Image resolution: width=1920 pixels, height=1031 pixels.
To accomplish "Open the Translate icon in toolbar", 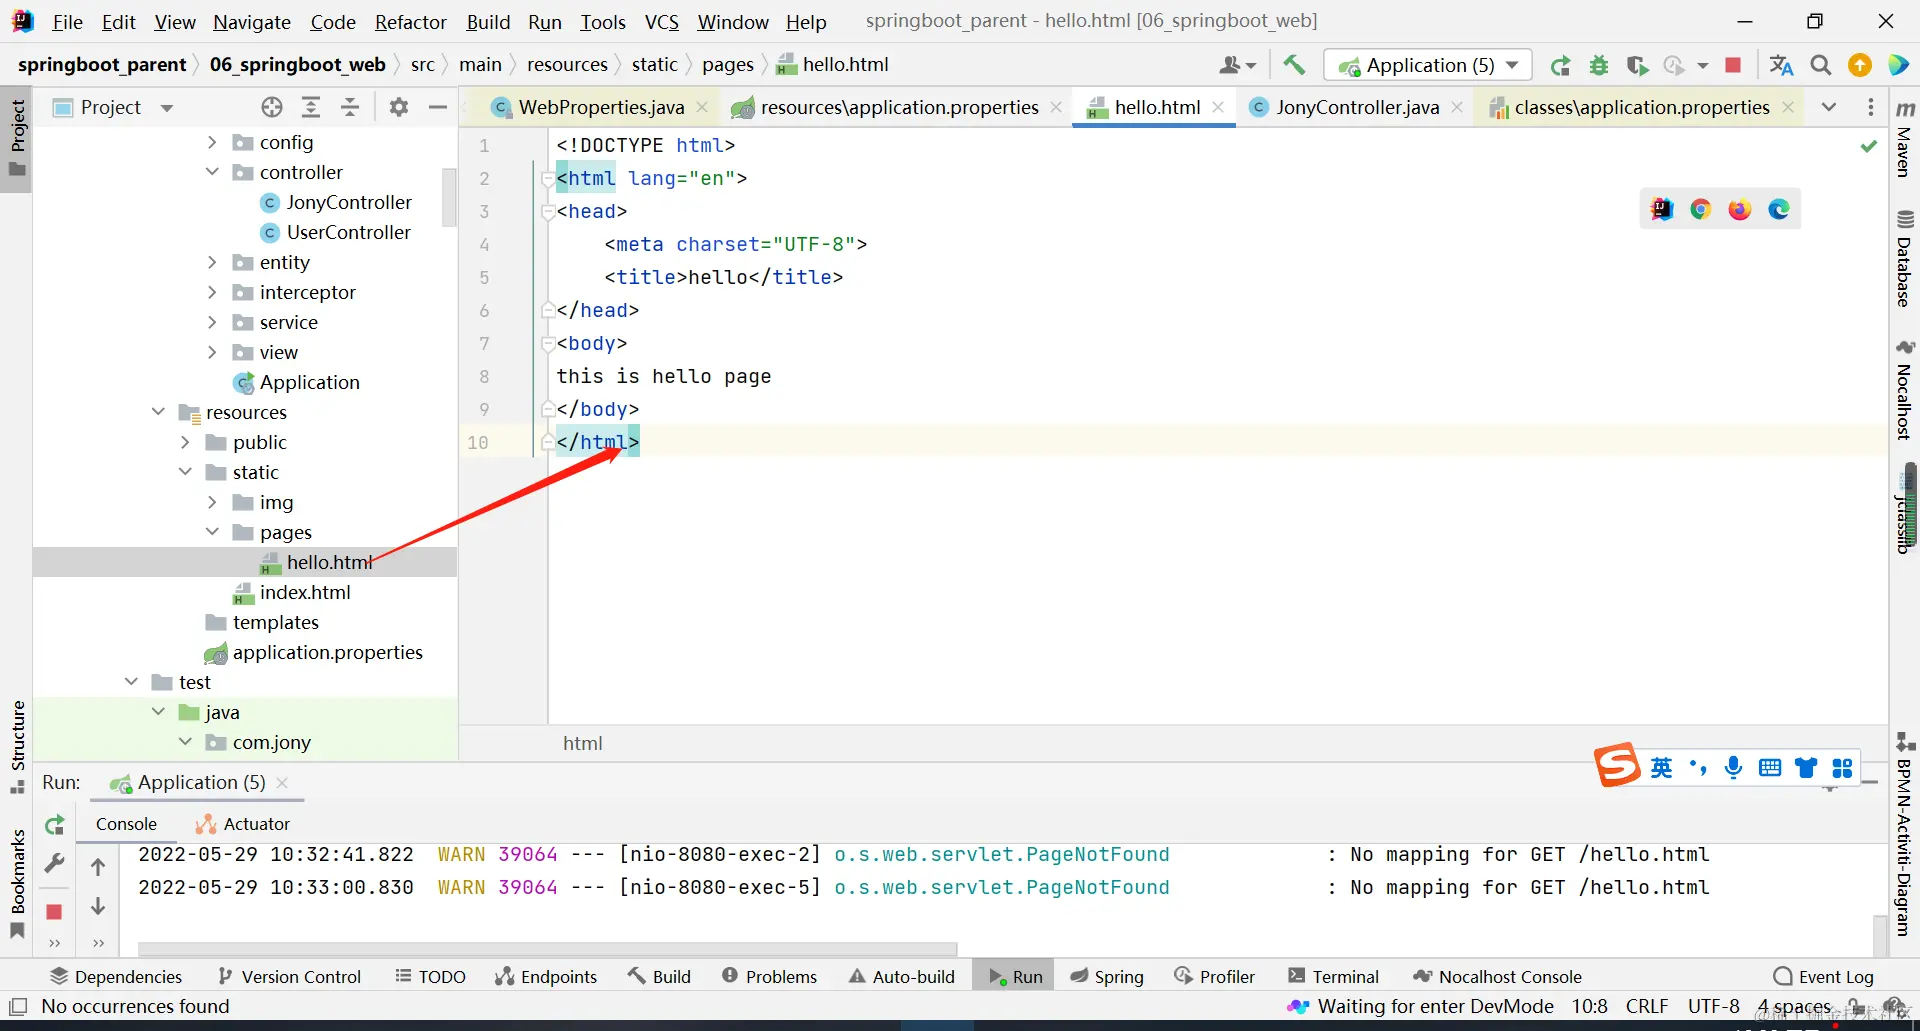I will 1781,66.
